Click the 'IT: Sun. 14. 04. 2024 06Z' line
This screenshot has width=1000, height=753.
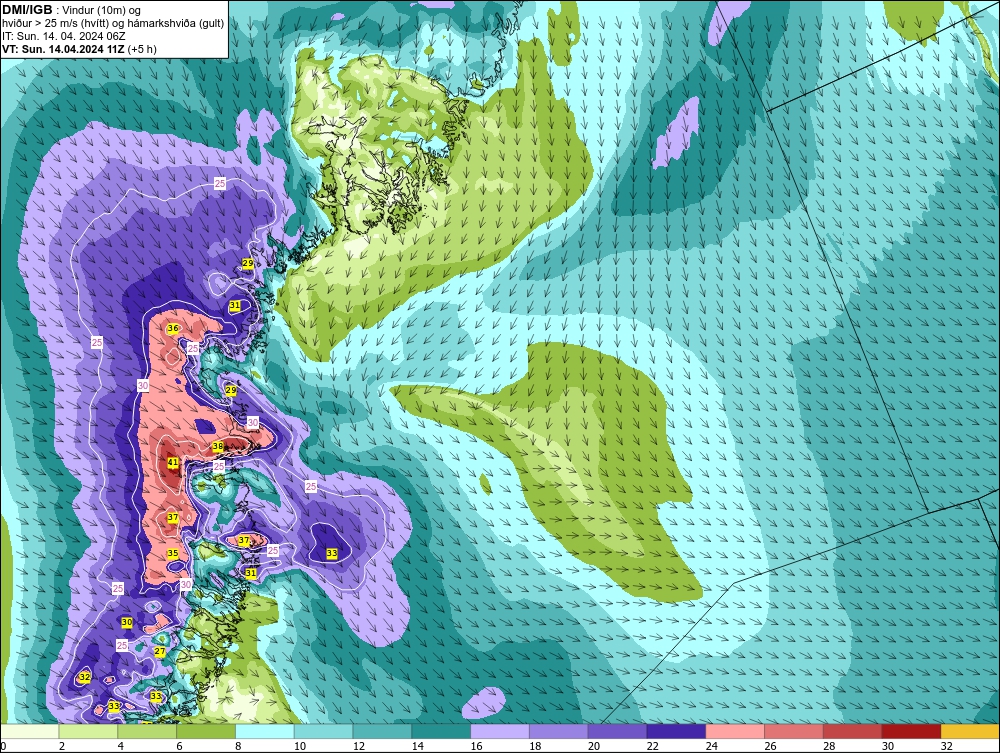click(x=64, y=36)
